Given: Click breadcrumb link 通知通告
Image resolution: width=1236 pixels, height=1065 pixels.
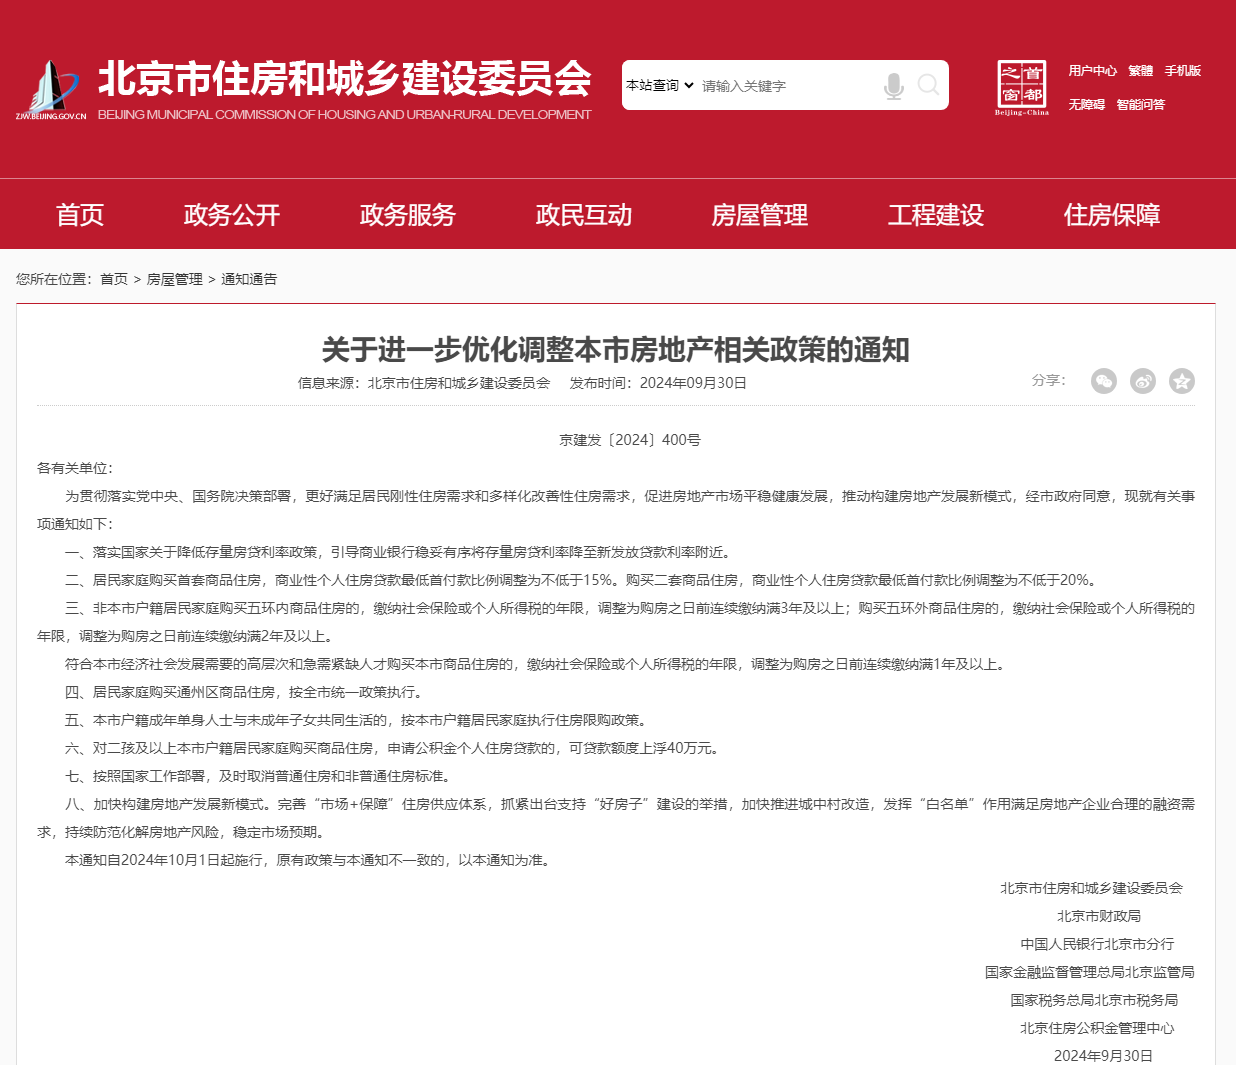Looking at the screenshot, I should [x=249, y=279].
